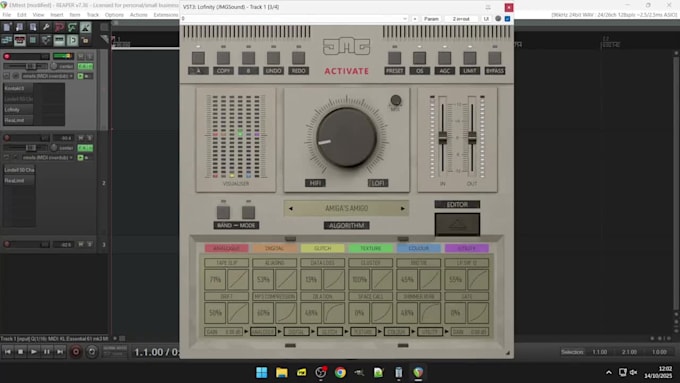Screen dimensions: 680x383
Task: Toggle the BYPASS button in Lofinity
Action: coord(495,58)
